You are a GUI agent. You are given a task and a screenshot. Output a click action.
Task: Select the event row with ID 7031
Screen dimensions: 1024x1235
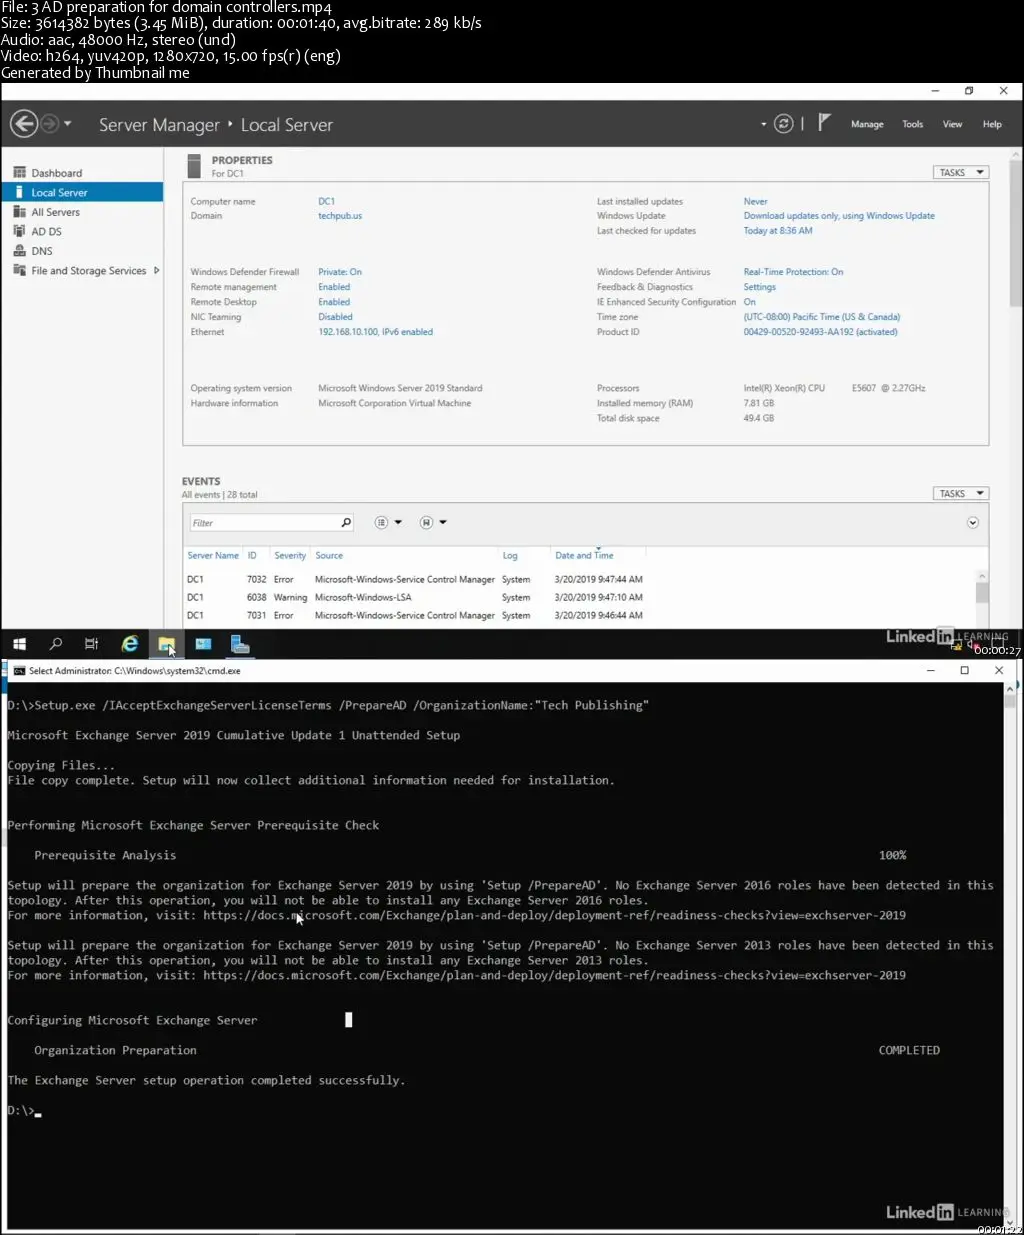click(580, 615)
